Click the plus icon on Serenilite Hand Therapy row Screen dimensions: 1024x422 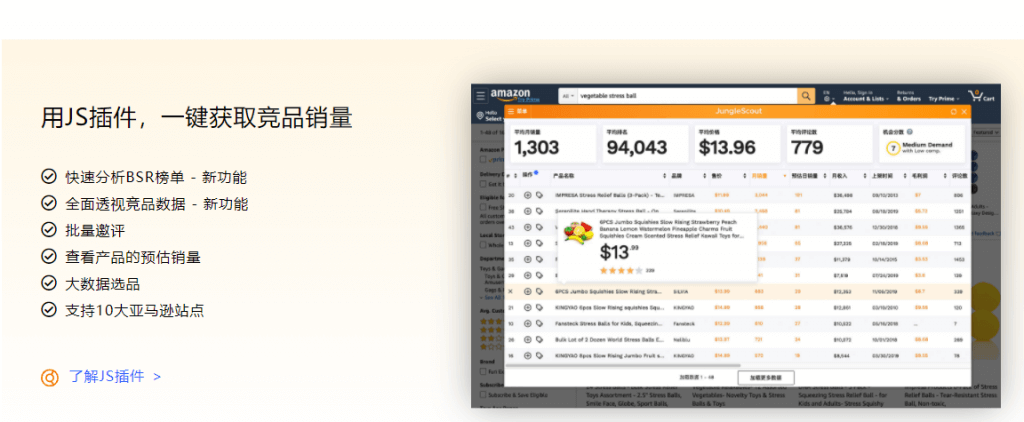[x=528, y=211]
